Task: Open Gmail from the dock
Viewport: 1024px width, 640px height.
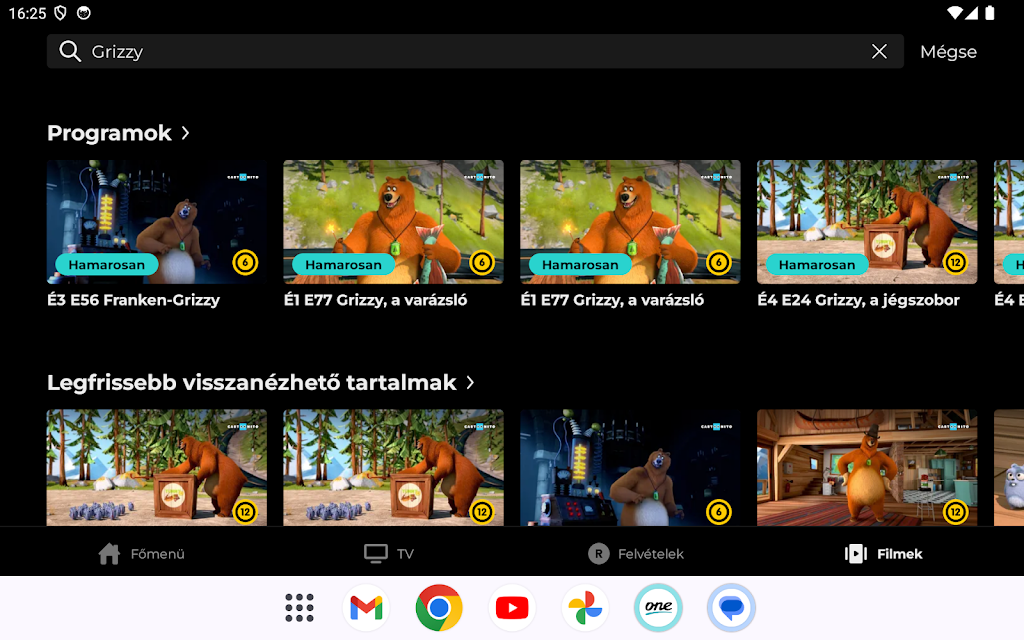Action: [366, 607]
